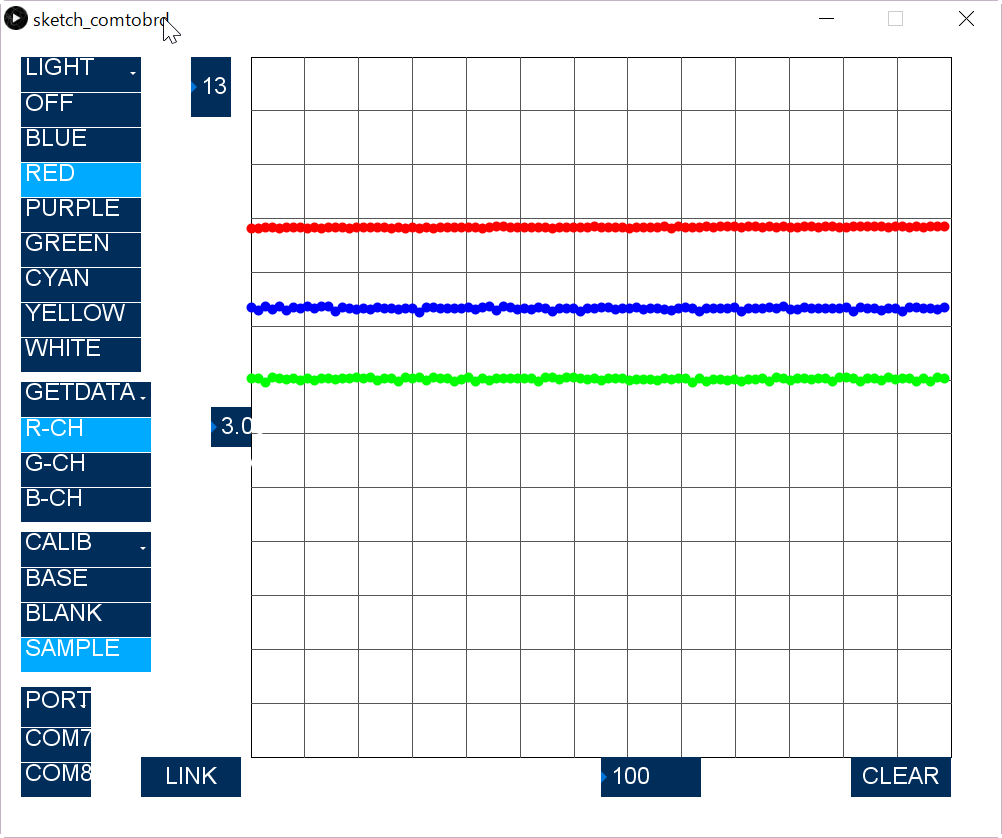Select COM8 serial port
This screenshot has width=1002, height=838.
point(56,780)
